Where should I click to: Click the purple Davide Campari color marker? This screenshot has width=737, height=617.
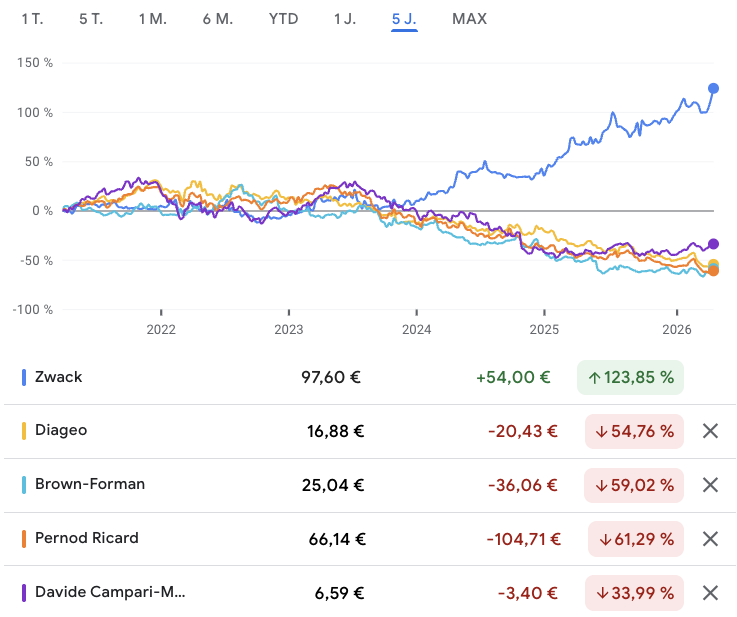tap(24, 593)
